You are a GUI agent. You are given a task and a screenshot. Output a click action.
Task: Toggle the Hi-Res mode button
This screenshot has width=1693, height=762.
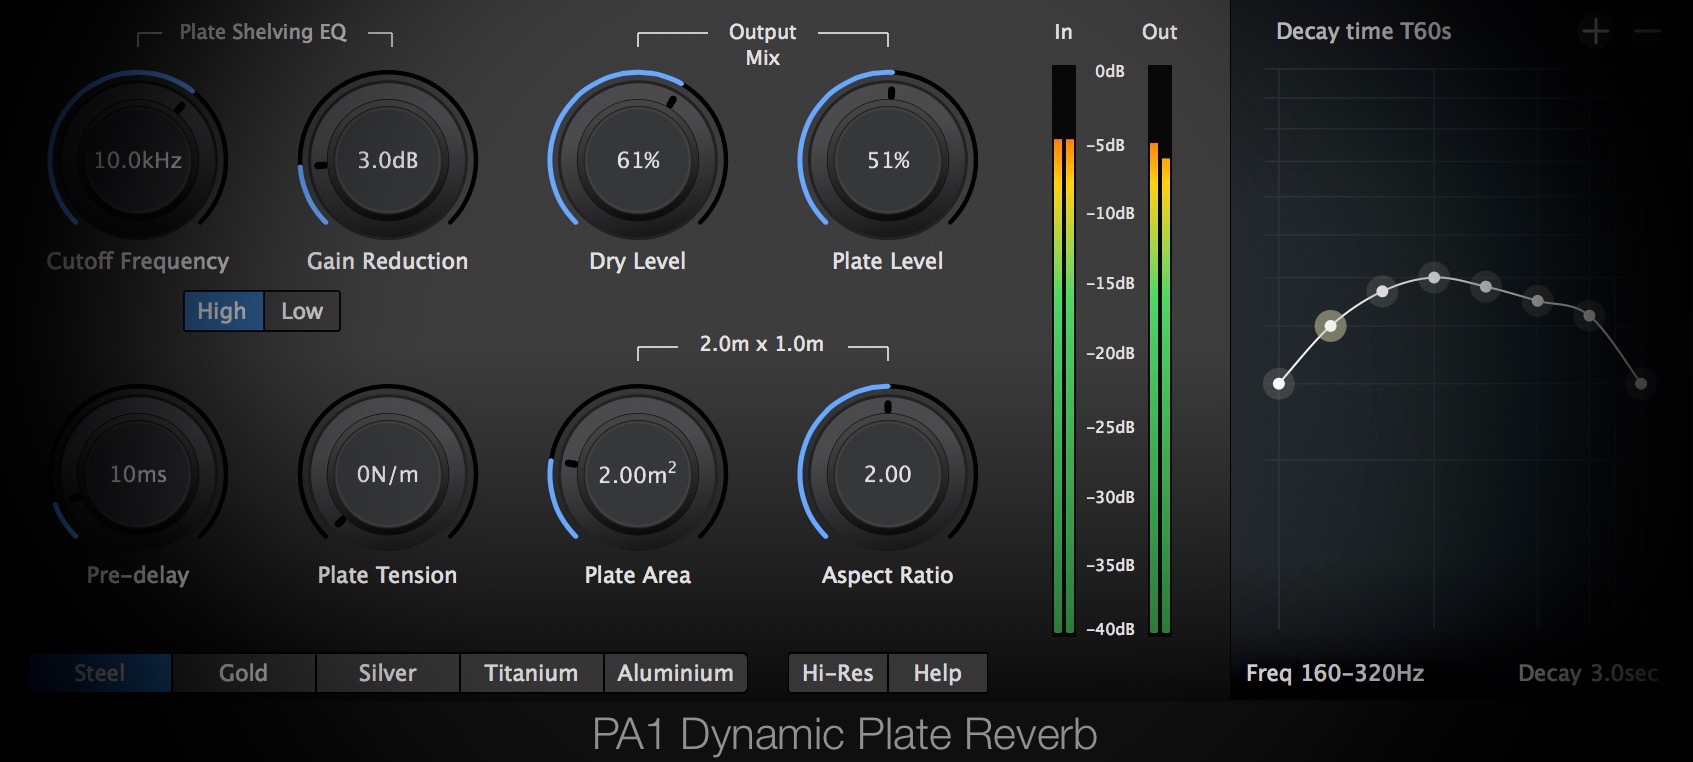click(838, 673)
